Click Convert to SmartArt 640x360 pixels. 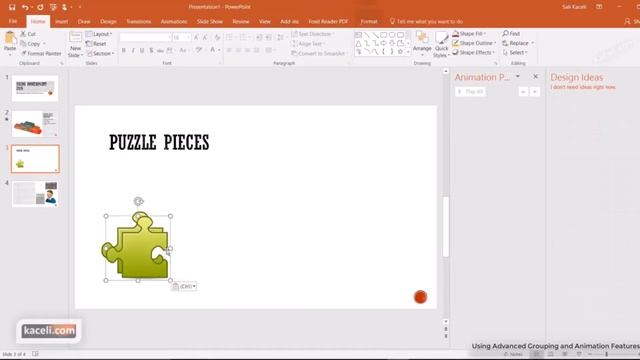pos(318,53)
